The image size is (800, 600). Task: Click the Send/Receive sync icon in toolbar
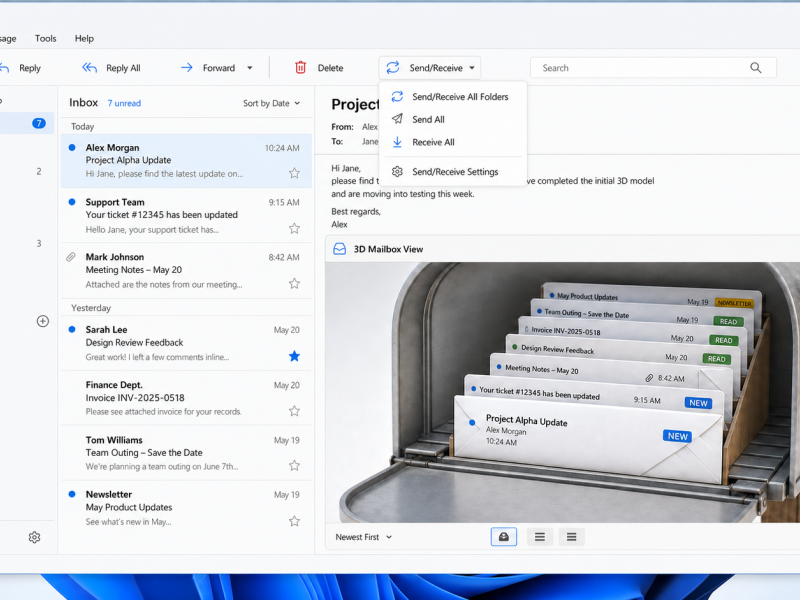click(x=392, y=67)
